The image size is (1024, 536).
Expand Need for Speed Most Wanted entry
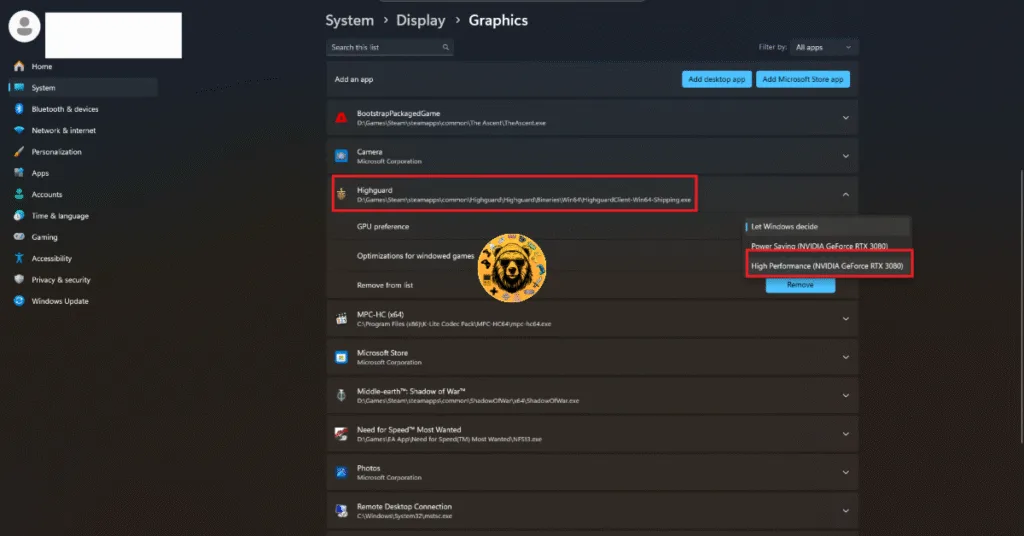tap(845, 434)
